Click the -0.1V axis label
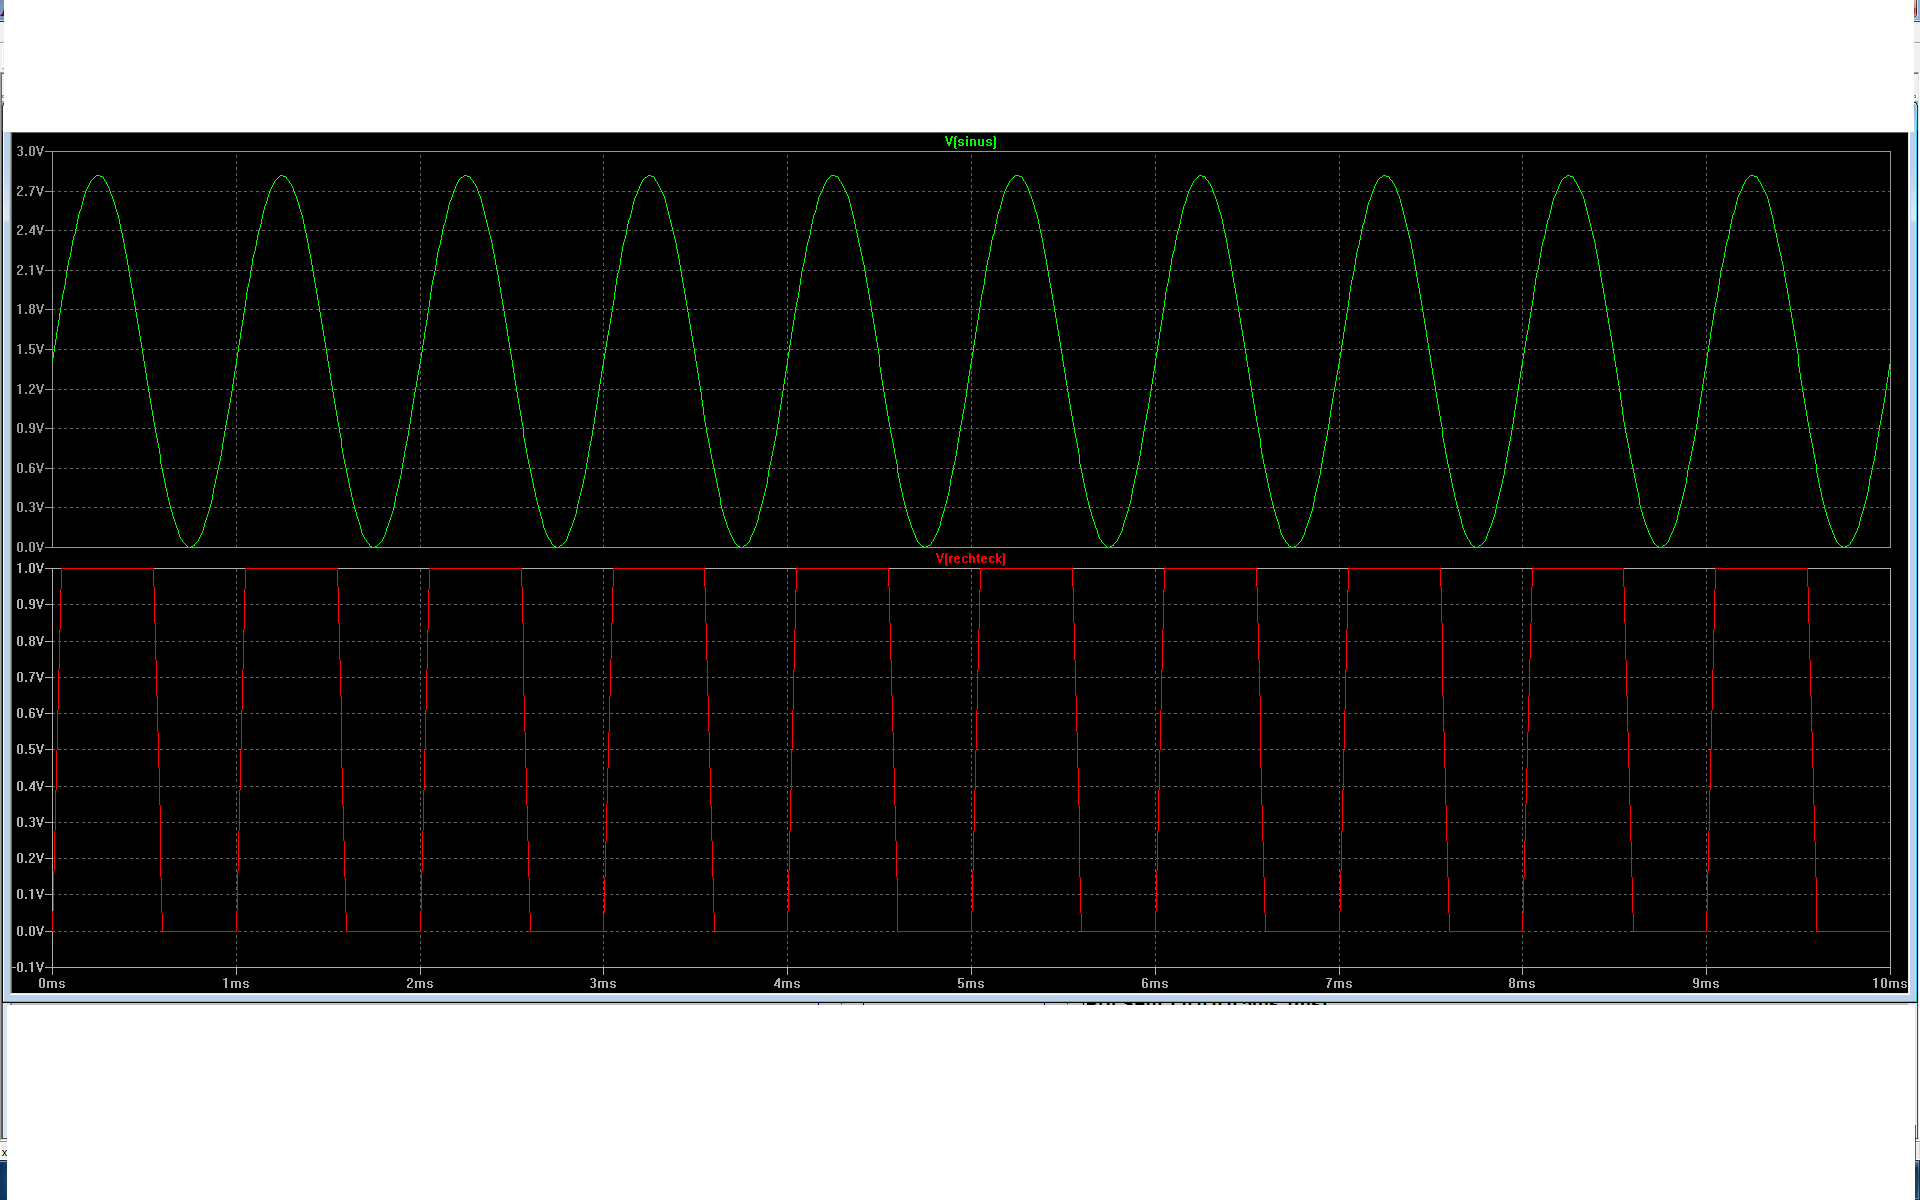1920x1200 pixels. tap(28, 967)
